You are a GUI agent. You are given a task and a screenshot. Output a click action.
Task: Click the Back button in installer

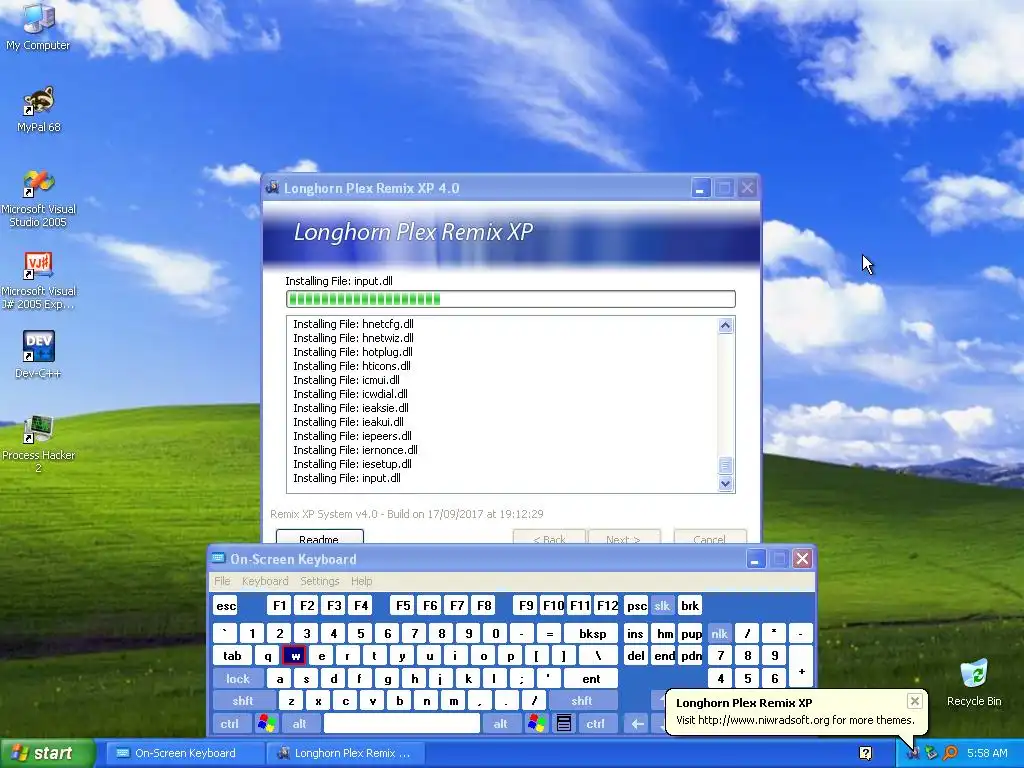[549, 537]
